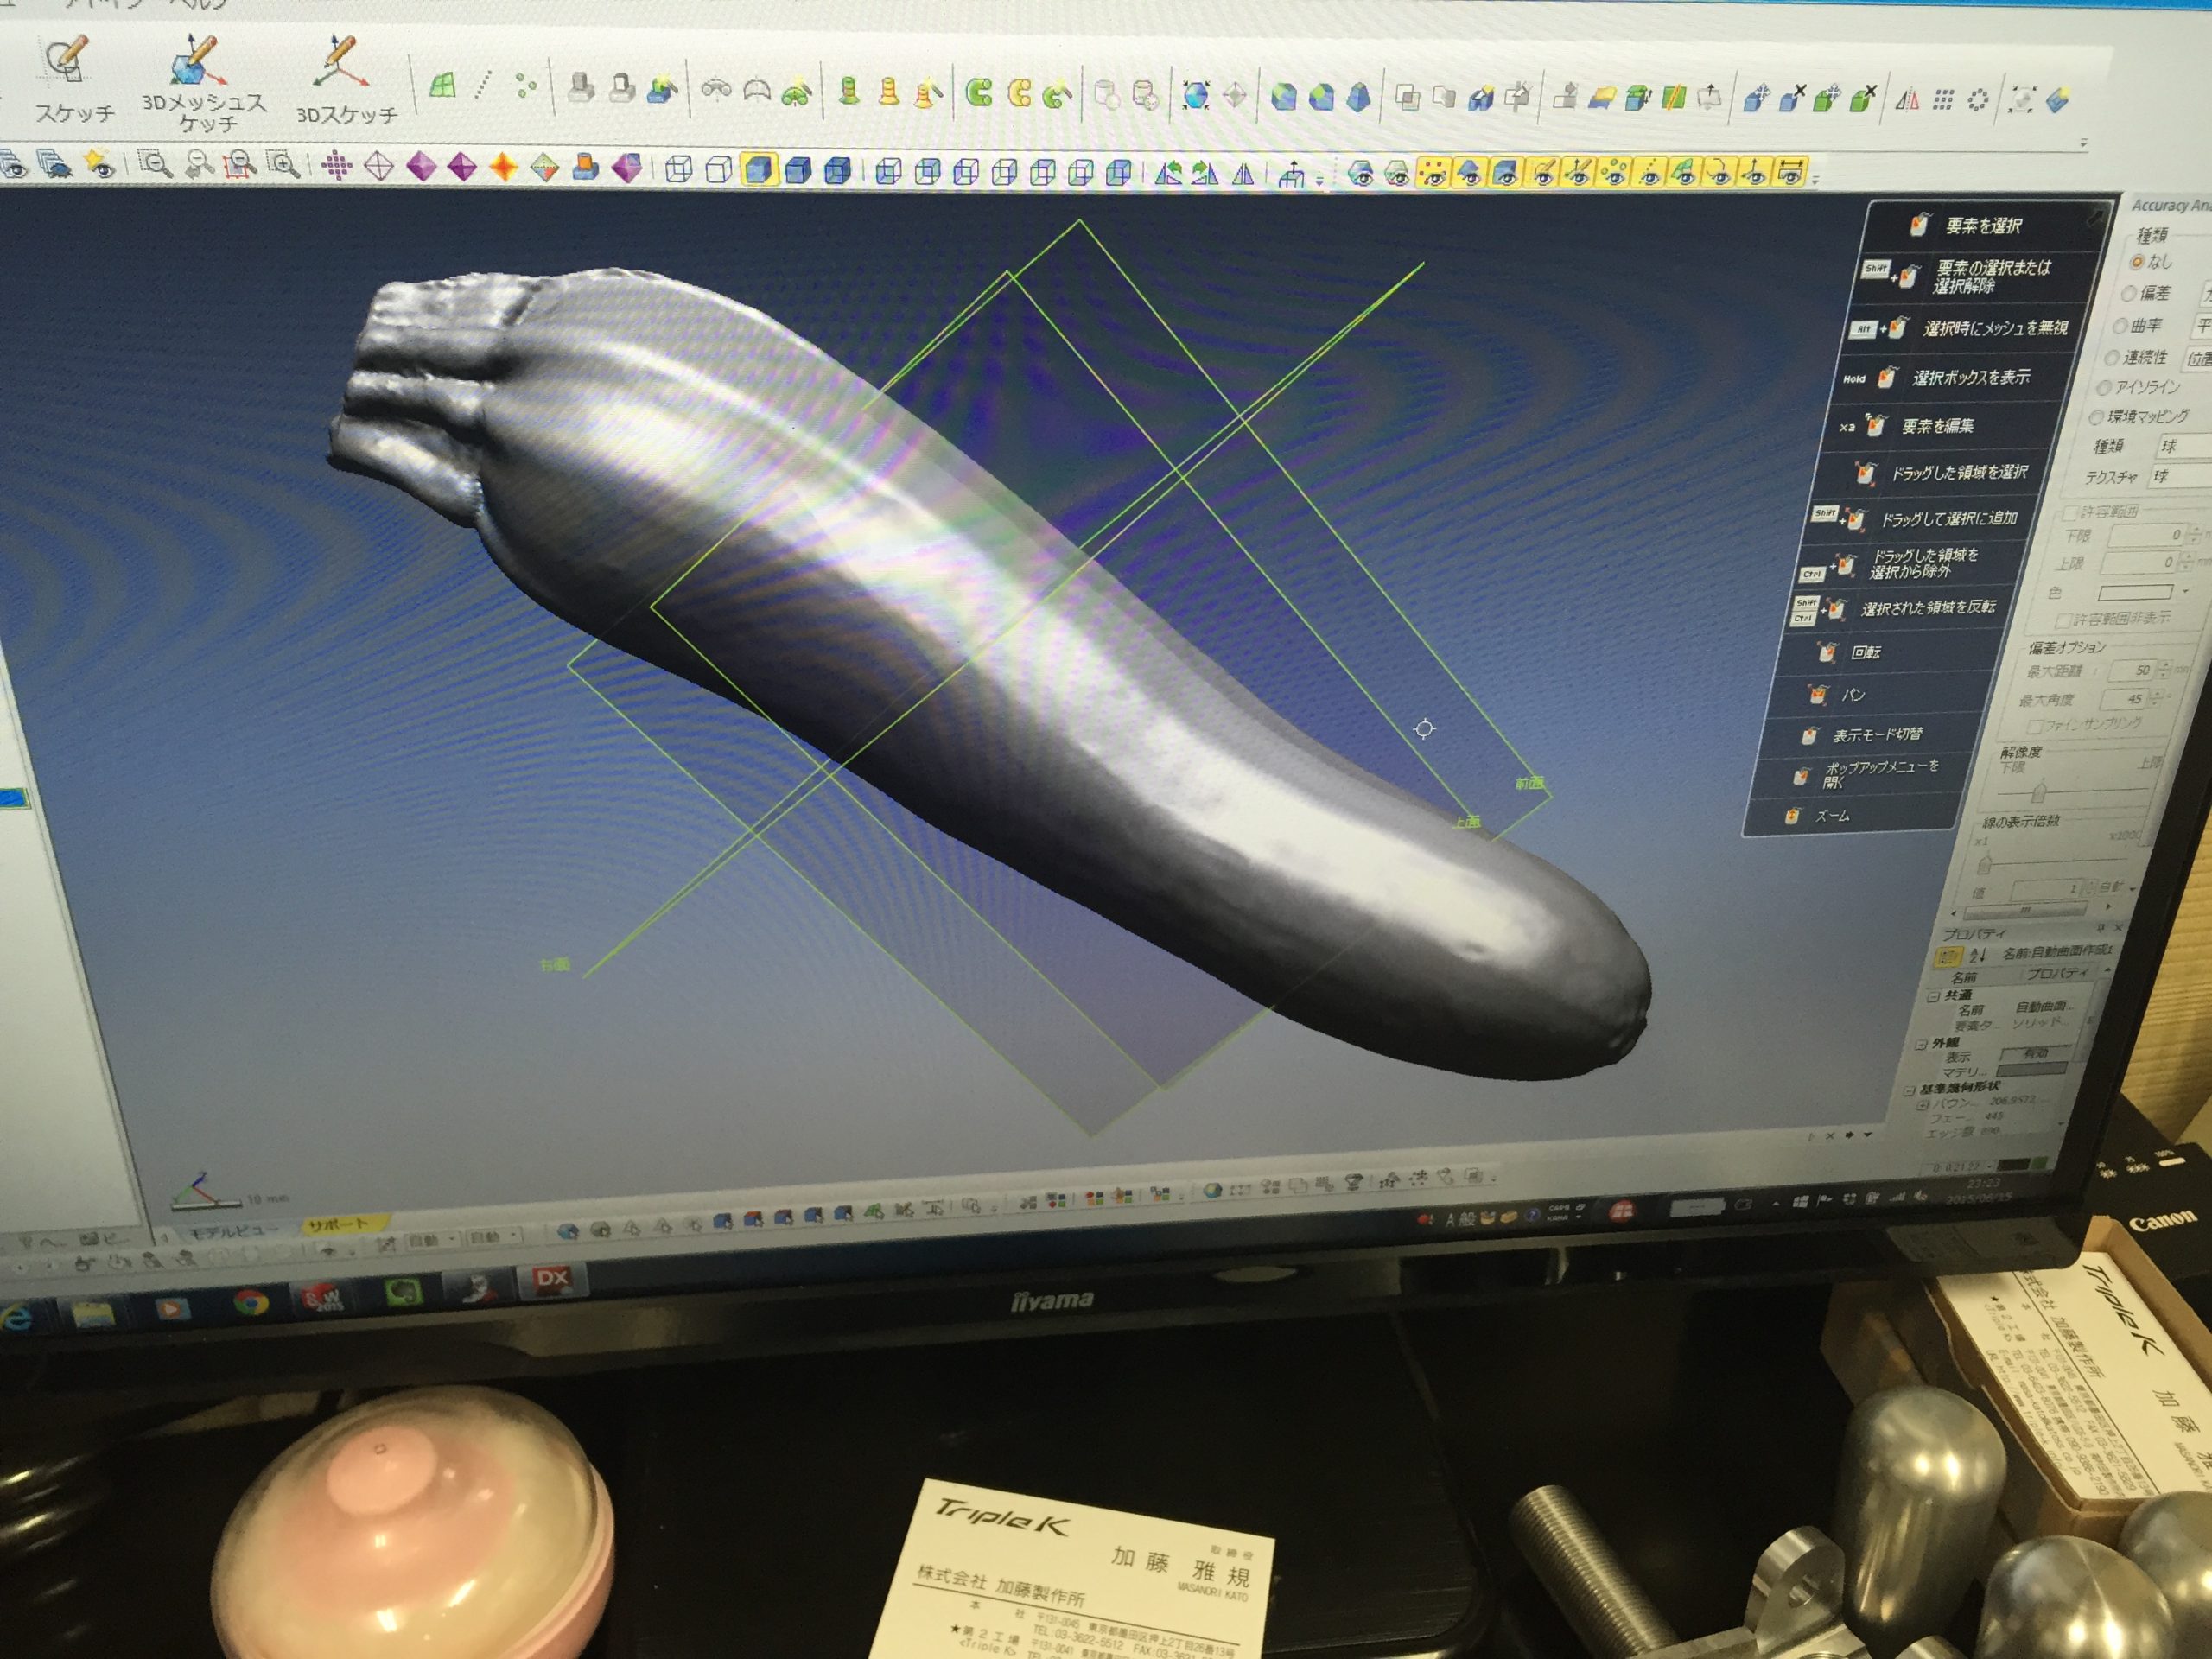Collapse the 共通 property group

1933,997
